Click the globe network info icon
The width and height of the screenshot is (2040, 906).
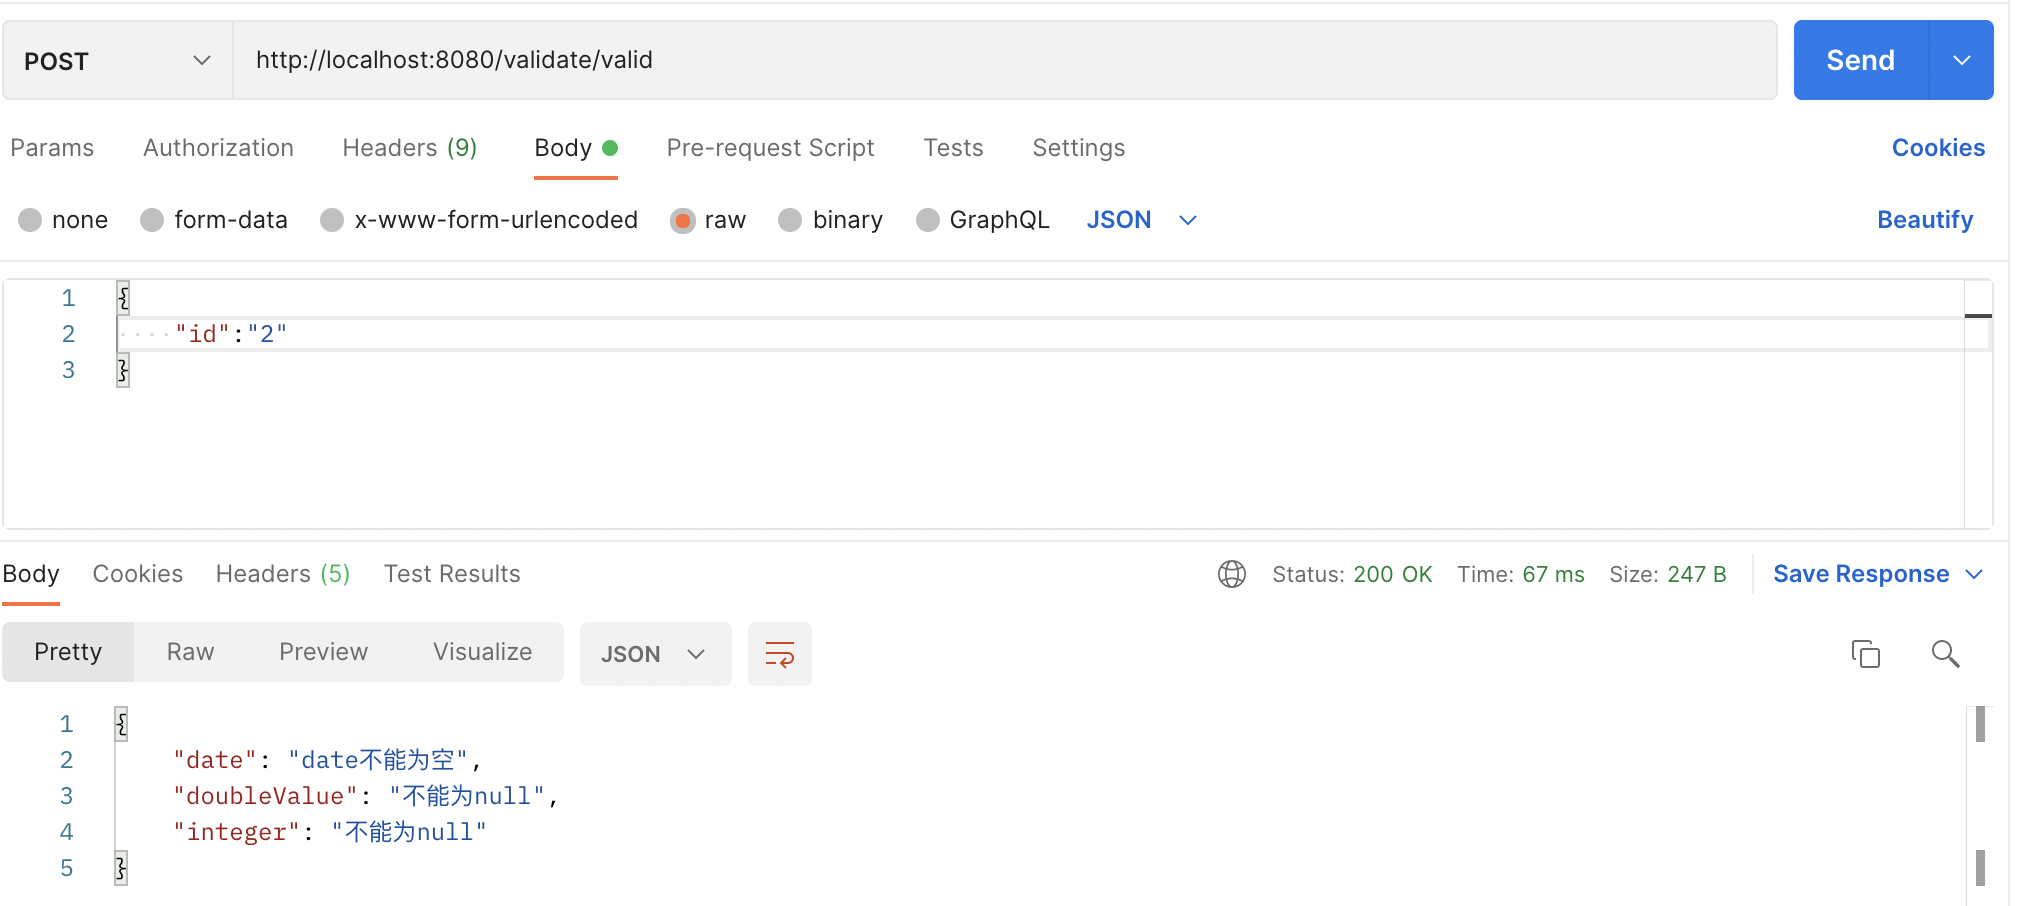tap(1232, 573)
